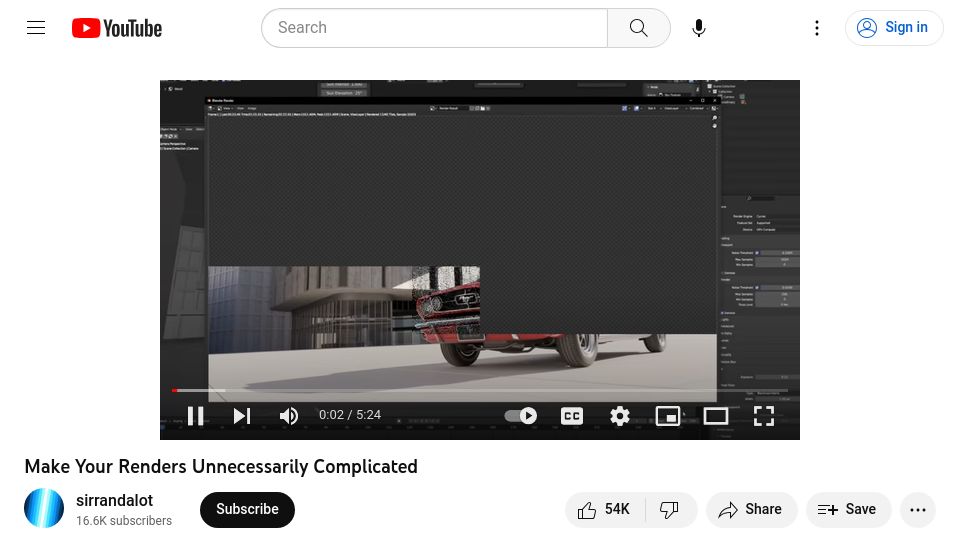Viewport: 960px width, 540px height.
Task: Save the video to a playlist
Action: coord(847,509)
